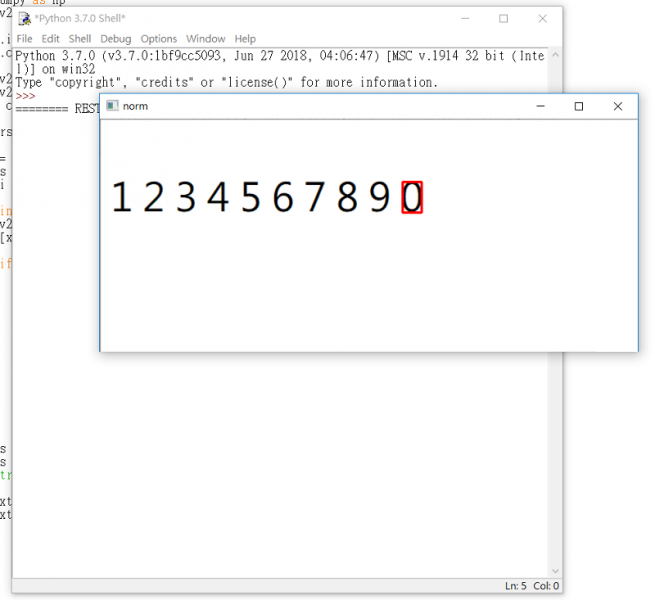The image size is (655, 600).
Task: Click the digit 3 in norm image
Action: tap(185, 197)
